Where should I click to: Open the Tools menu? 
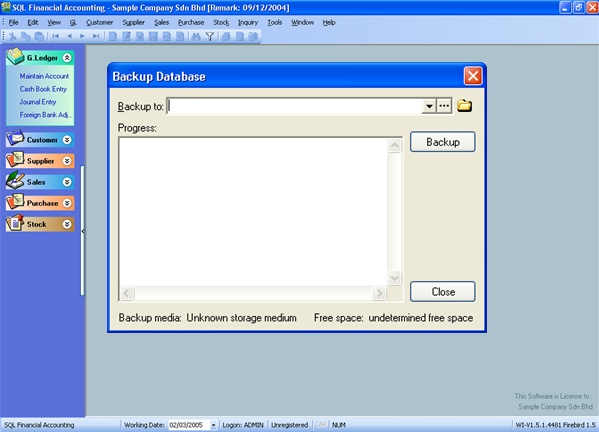pyautogui.click(x=275, y=23)
